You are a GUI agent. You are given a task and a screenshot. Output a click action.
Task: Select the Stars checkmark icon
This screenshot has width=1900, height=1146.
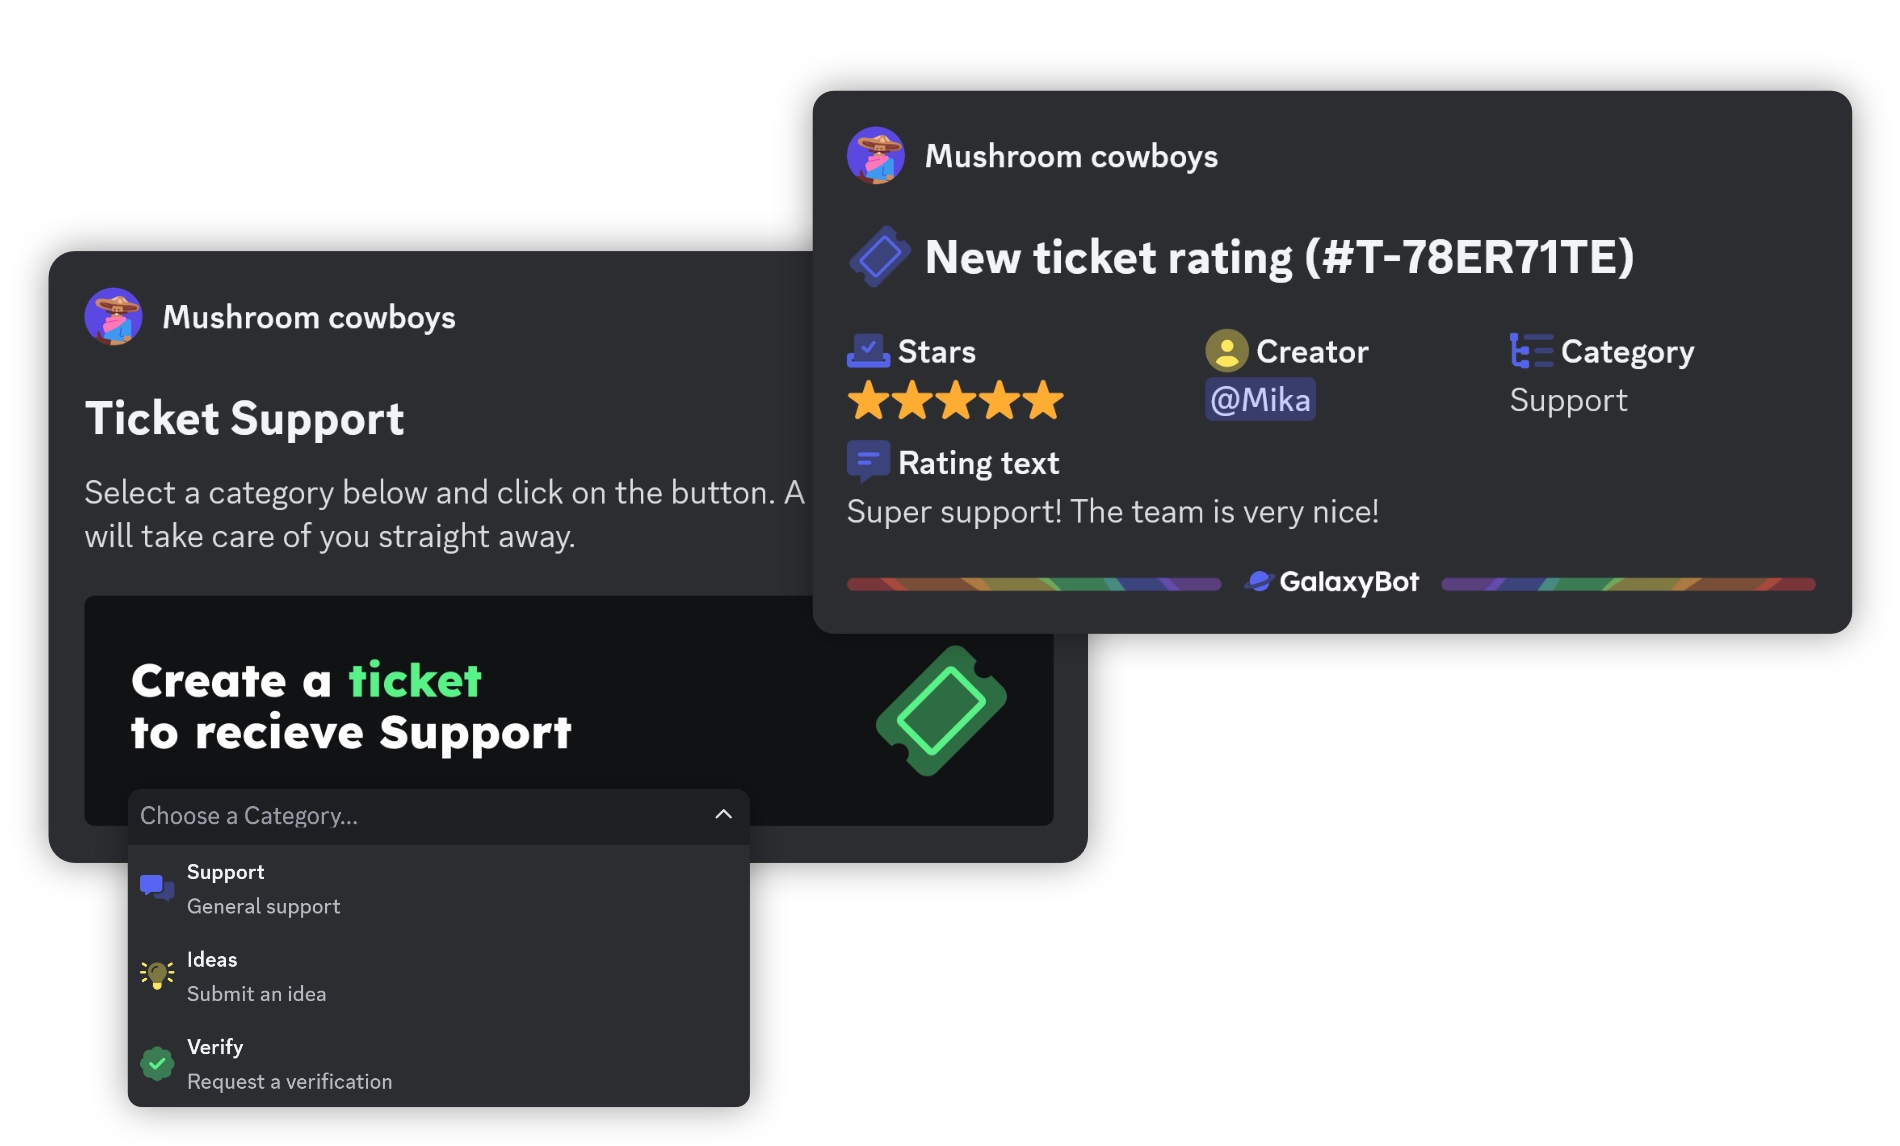point(868,349)
